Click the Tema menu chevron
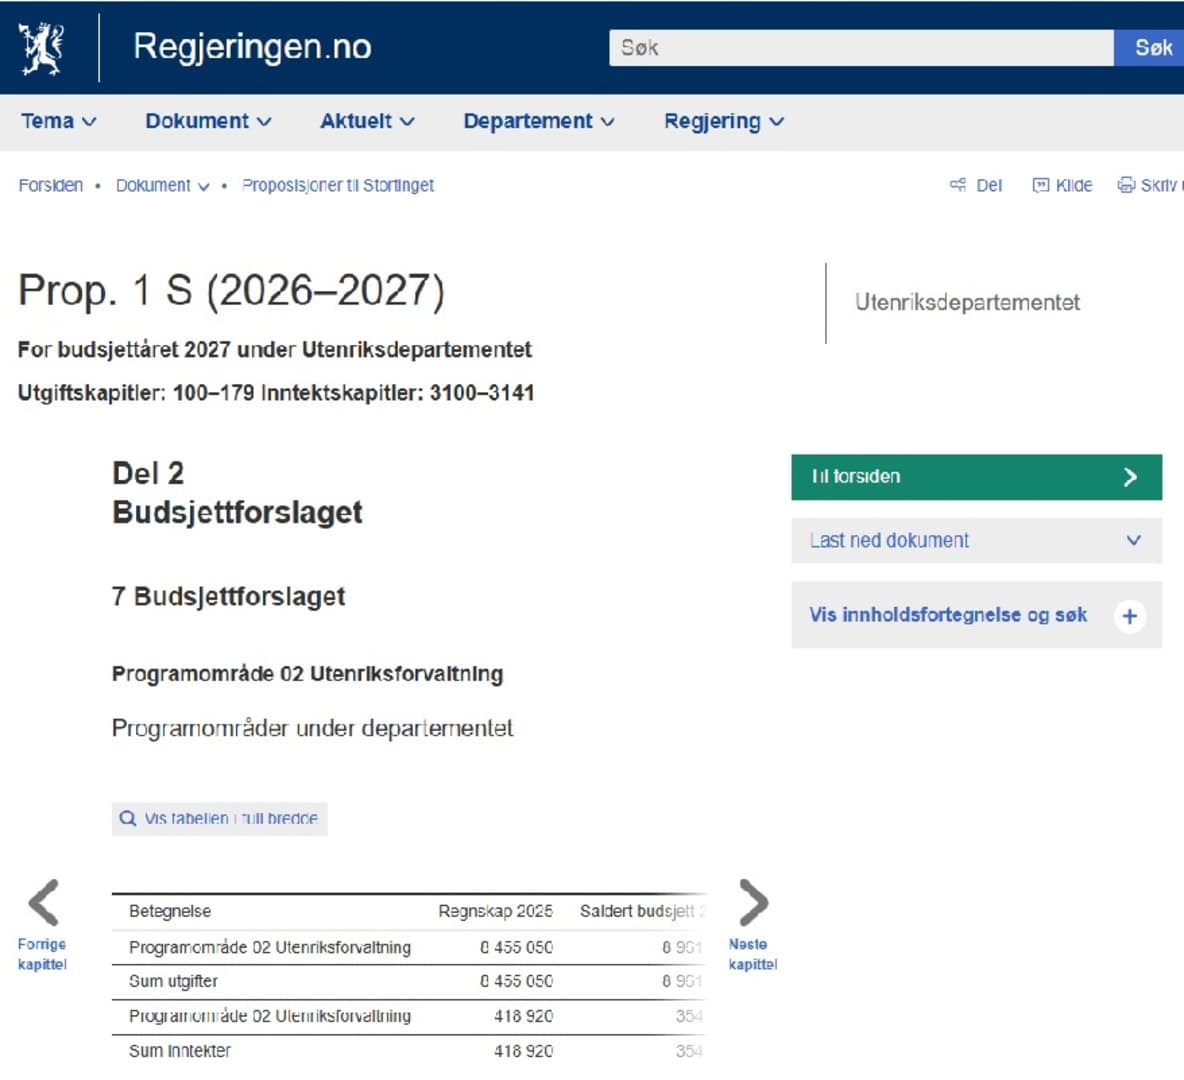This screenshot has height=1080, width=1184. click(x=89, y=122)
